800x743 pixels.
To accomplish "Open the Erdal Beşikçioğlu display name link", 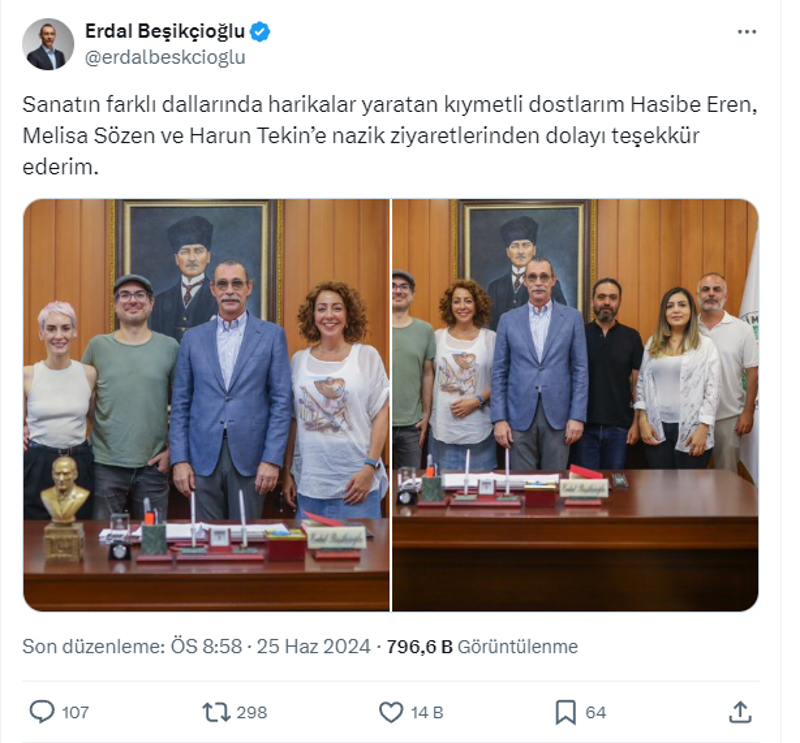I will point(165,31).
